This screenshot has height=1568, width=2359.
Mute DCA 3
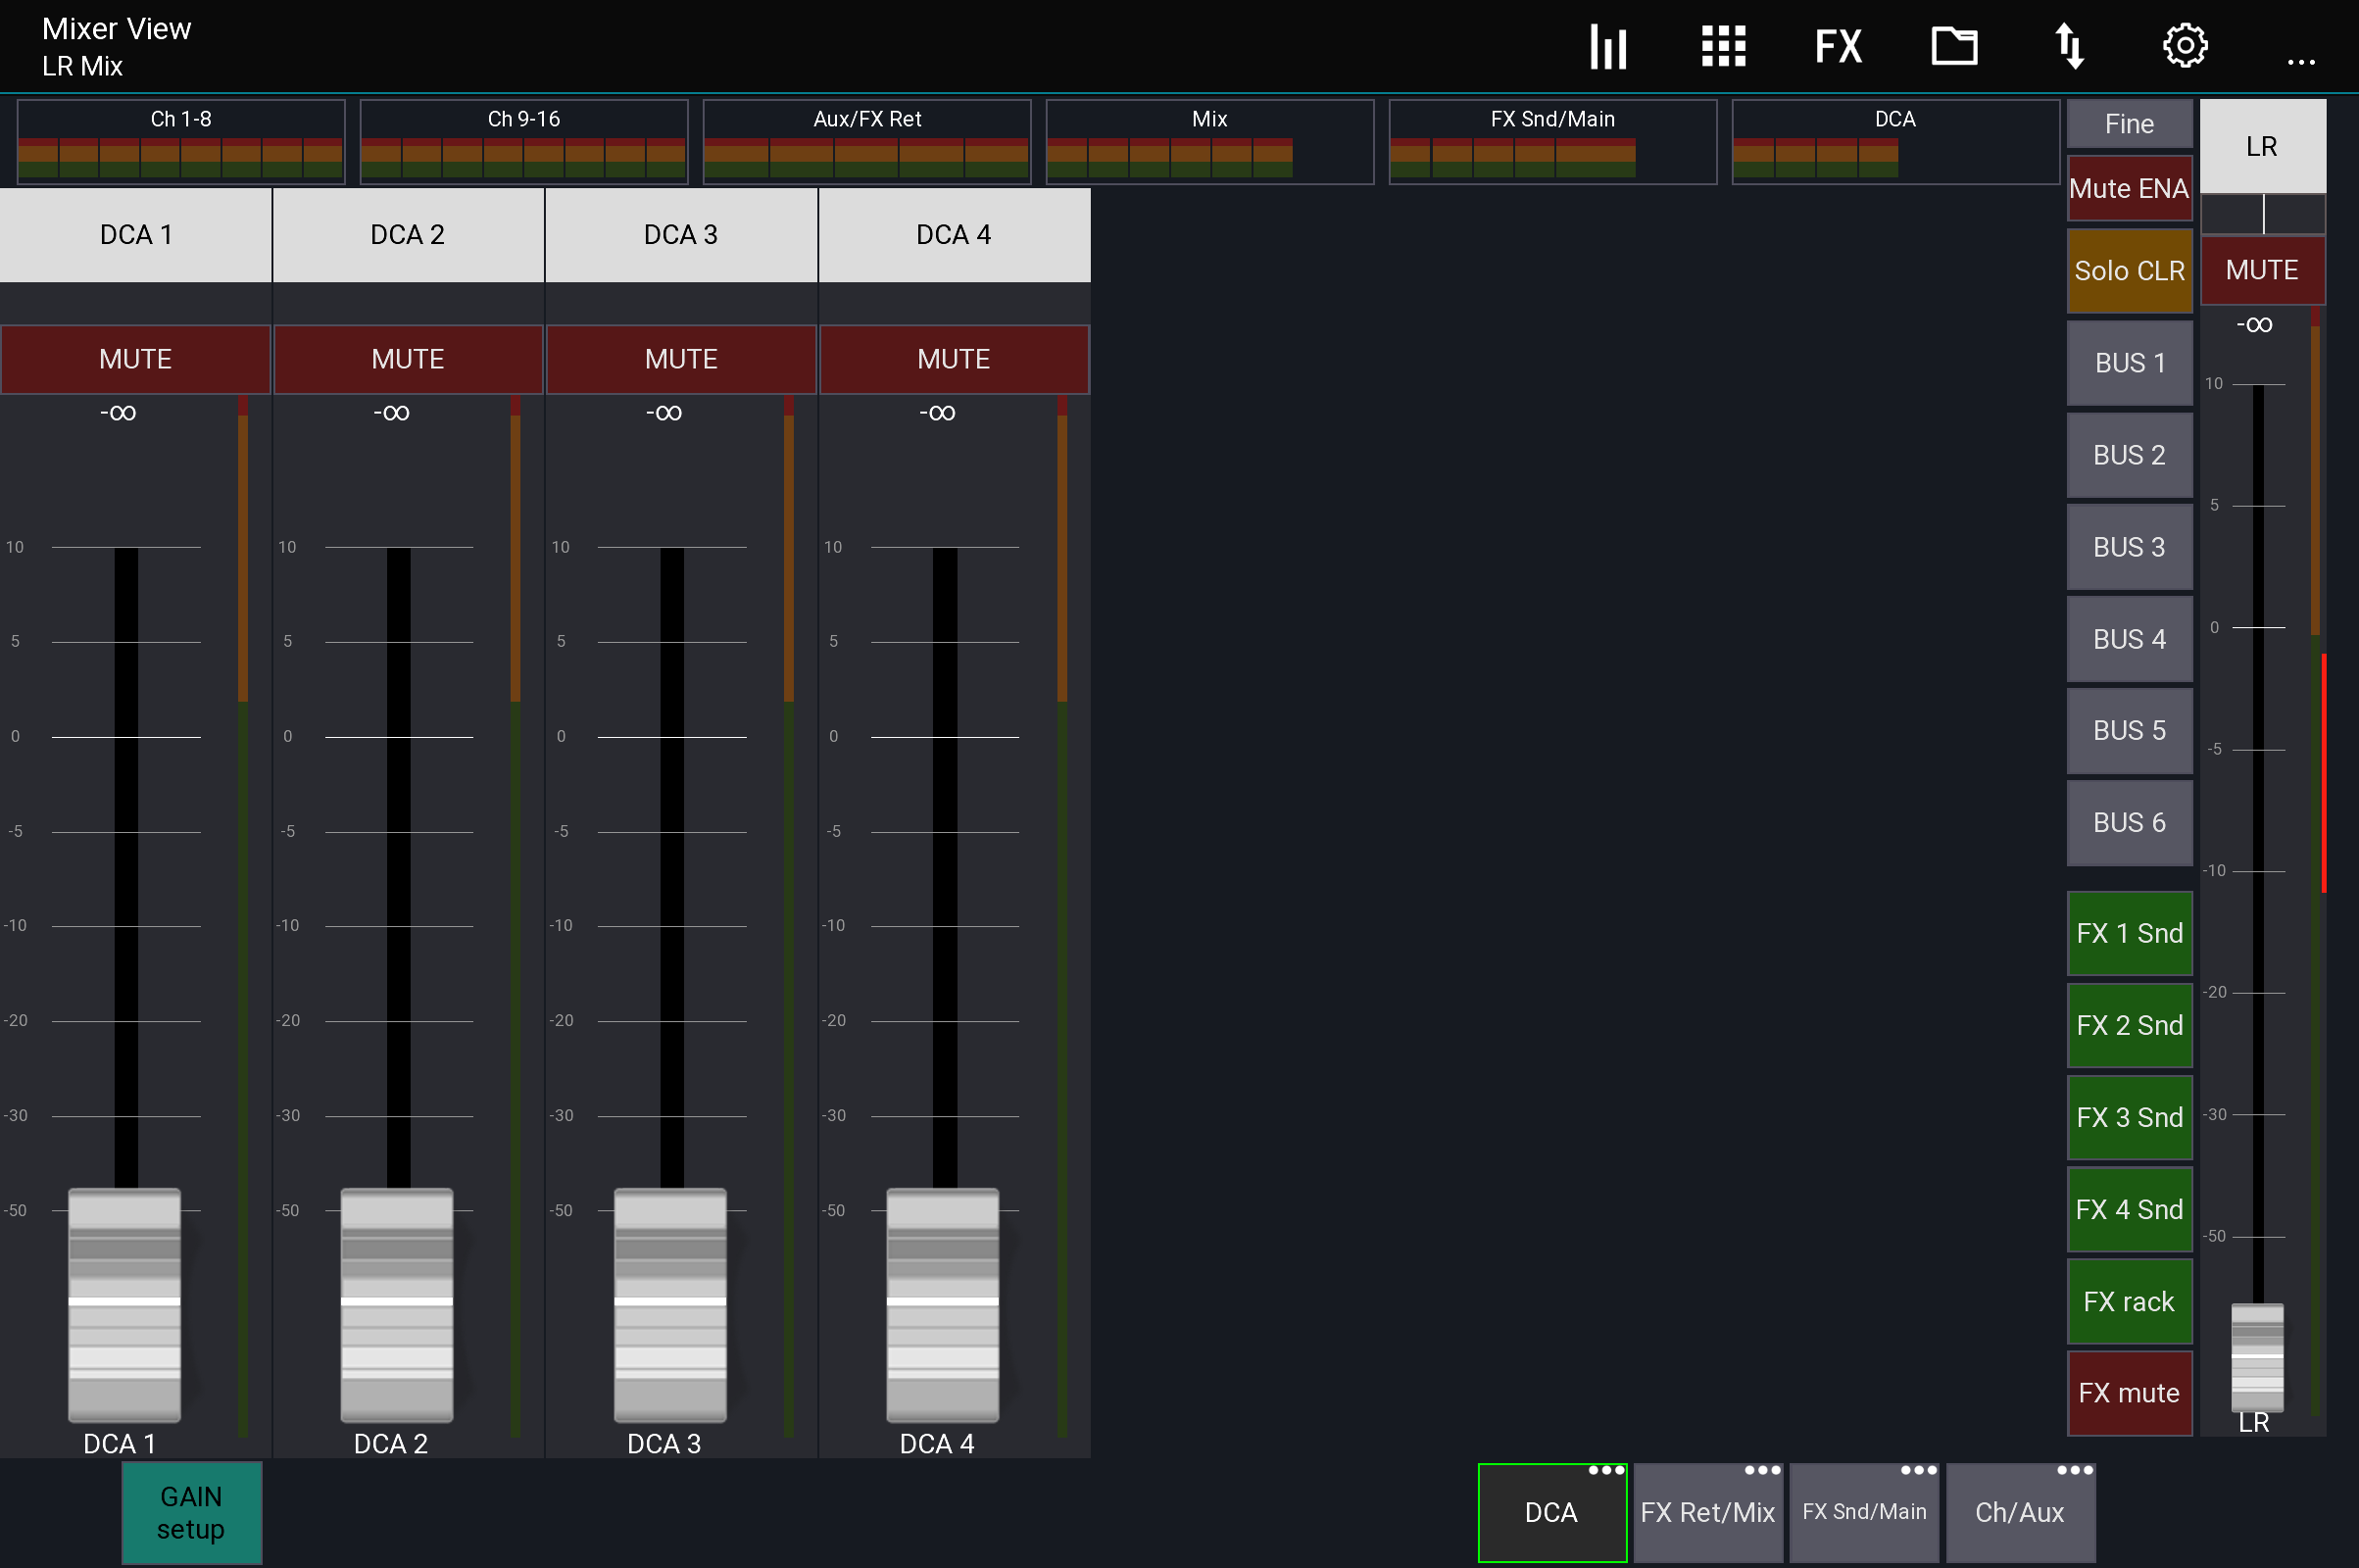(681, 359)
